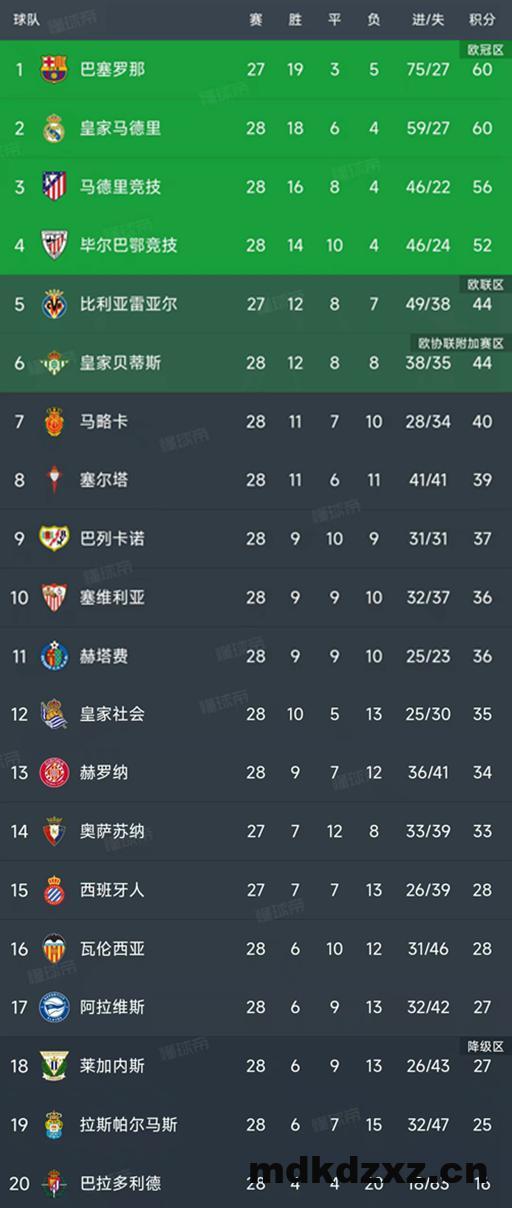The height and width of the screenshot is (1208, 512).
Task: Click the Mallorca club crest
Action: pos(54,421)
